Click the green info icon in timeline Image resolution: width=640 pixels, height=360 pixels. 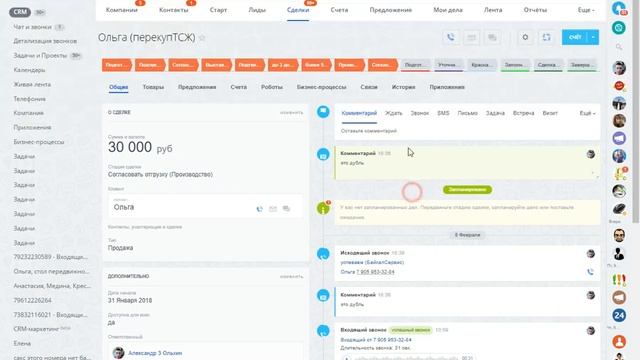pos(323,209)
